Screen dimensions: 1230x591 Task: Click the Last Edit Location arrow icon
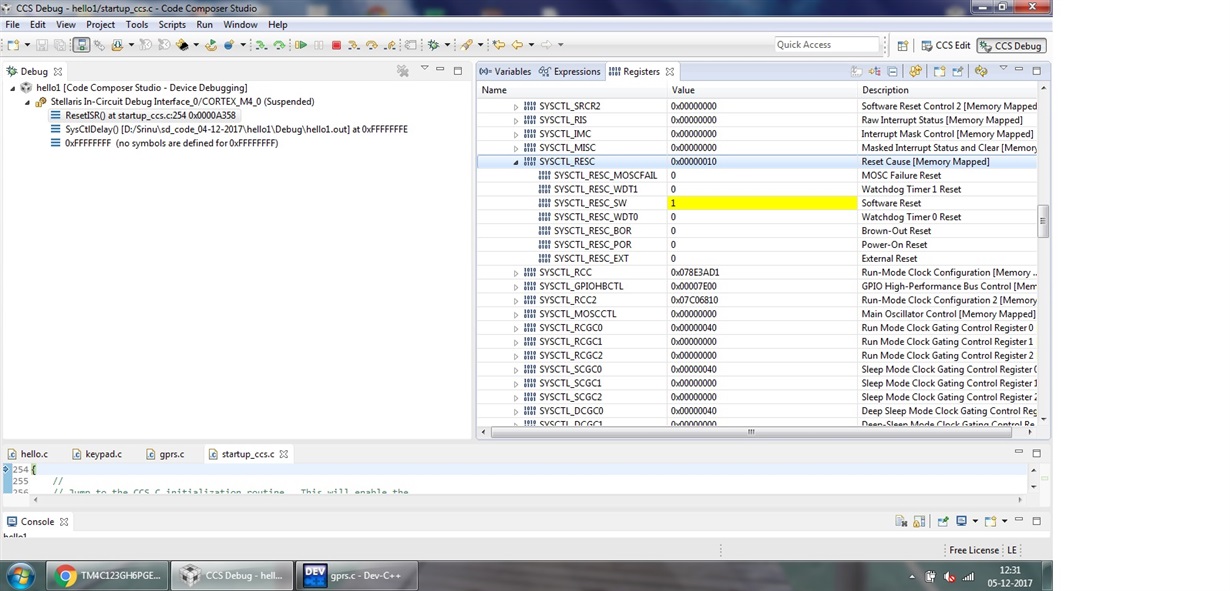pos(498,45)
